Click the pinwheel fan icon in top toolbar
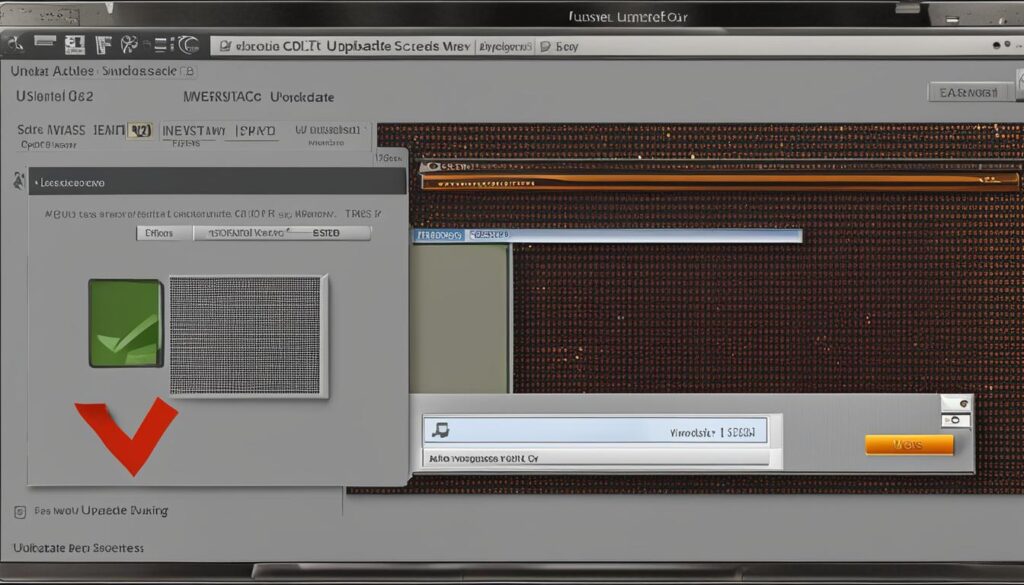Screen dimensions: 1024x585 [129, 45]
